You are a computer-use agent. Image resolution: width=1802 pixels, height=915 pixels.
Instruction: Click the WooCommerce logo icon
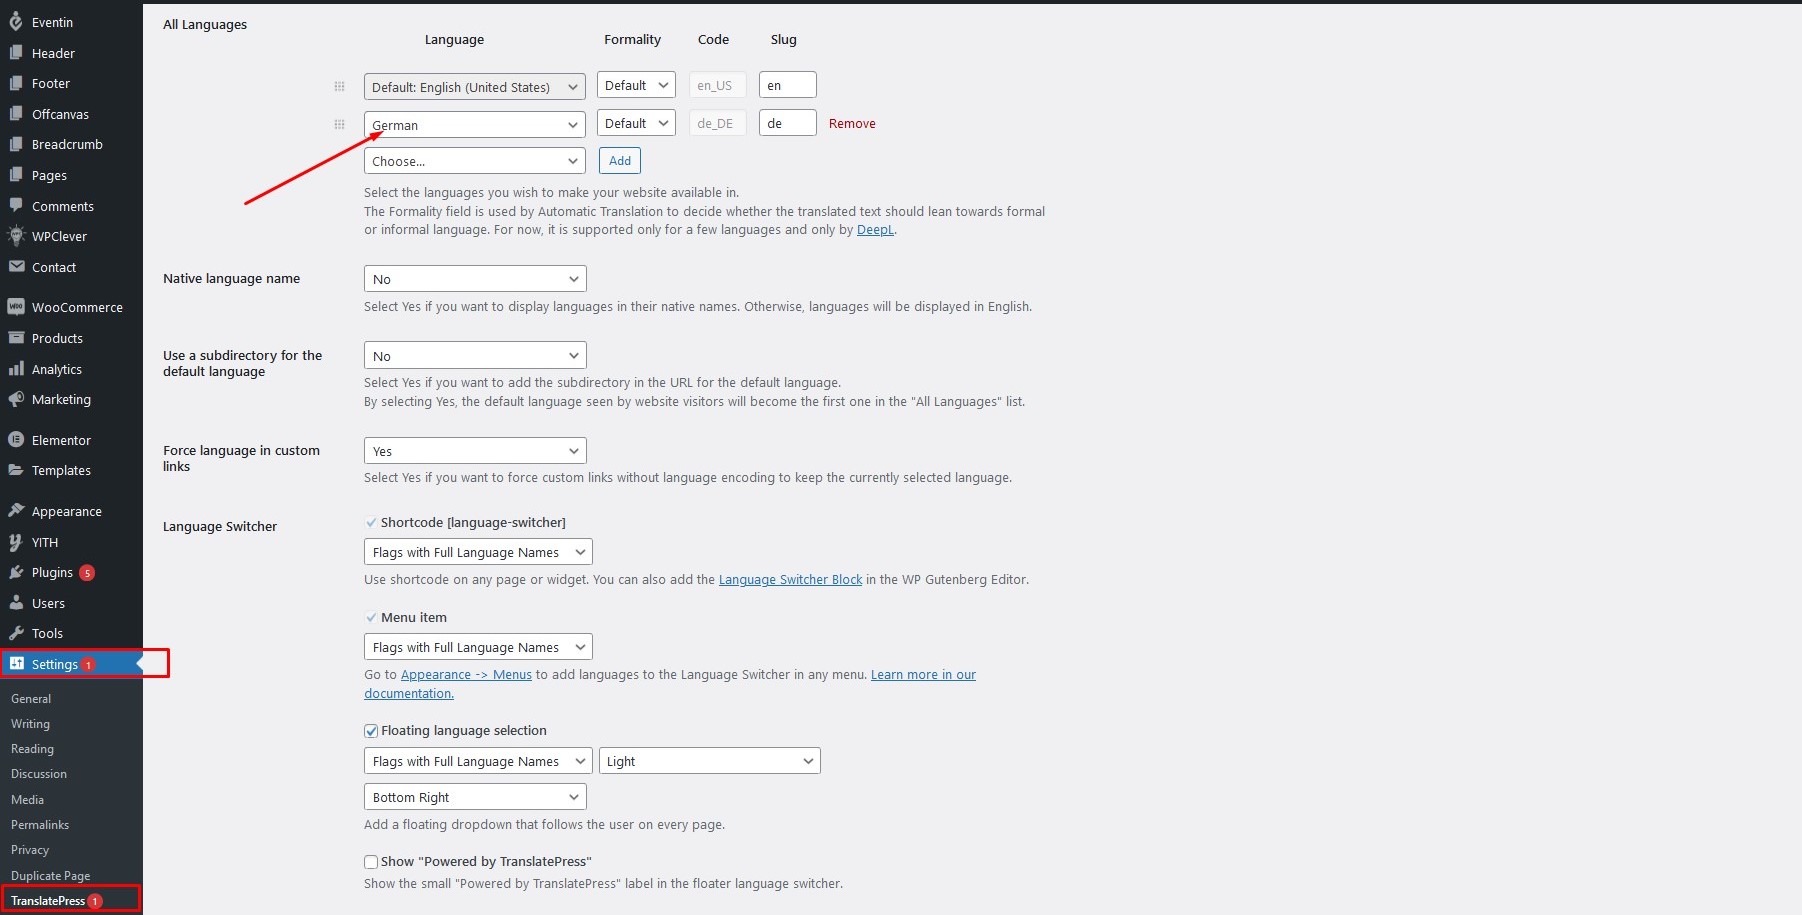click(x=15, y=307)
